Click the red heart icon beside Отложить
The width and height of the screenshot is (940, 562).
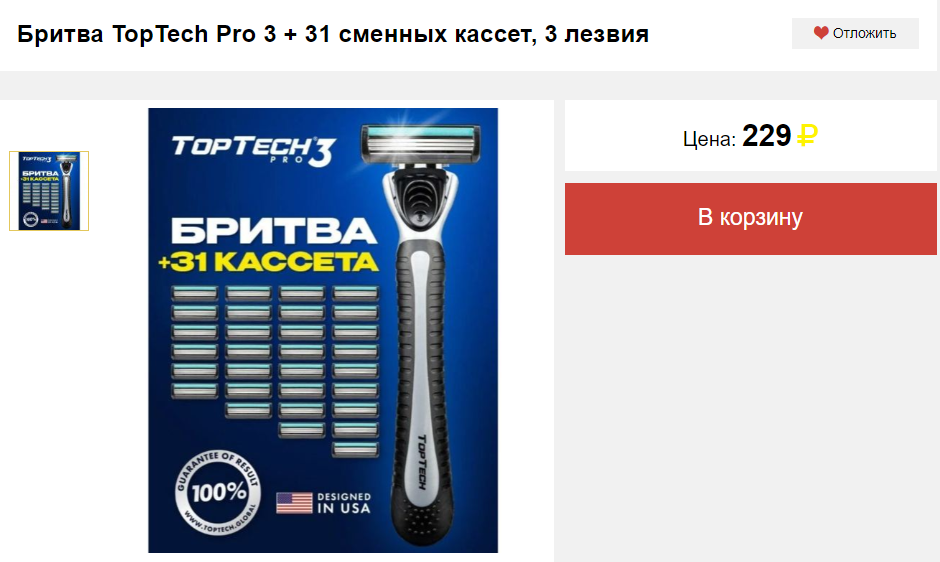point(821,33)
